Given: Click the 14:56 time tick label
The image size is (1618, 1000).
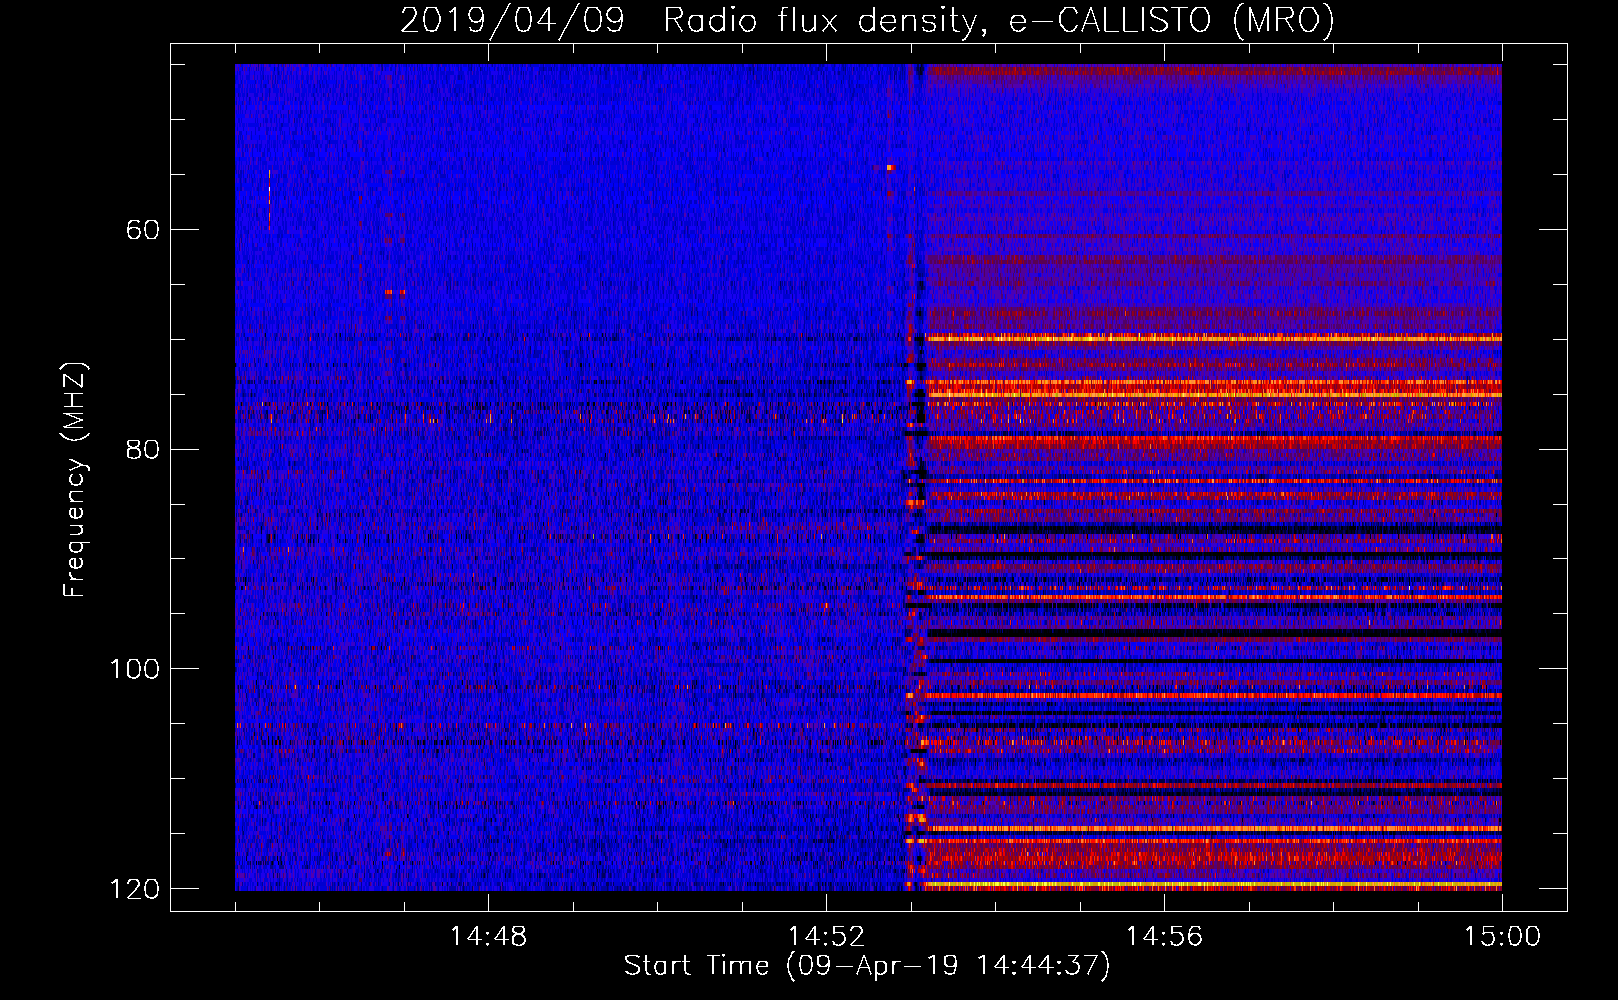Looking at the screenshot, I should tap(1164, 937).
